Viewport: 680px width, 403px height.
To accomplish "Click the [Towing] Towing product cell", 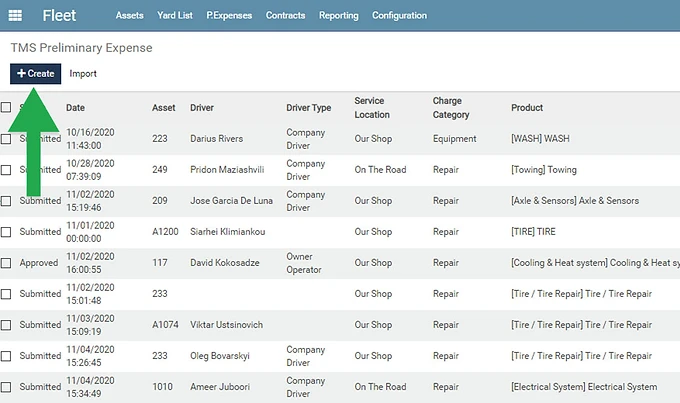I will [544, 170].
